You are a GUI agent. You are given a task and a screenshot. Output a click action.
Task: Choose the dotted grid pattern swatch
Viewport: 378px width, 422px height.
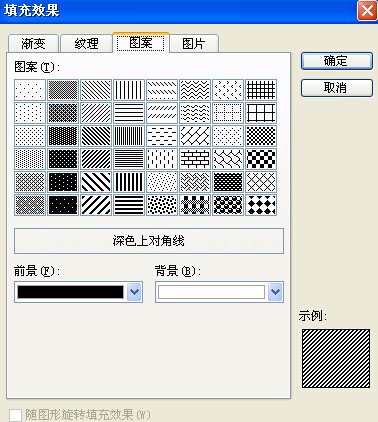coord(228,113)
